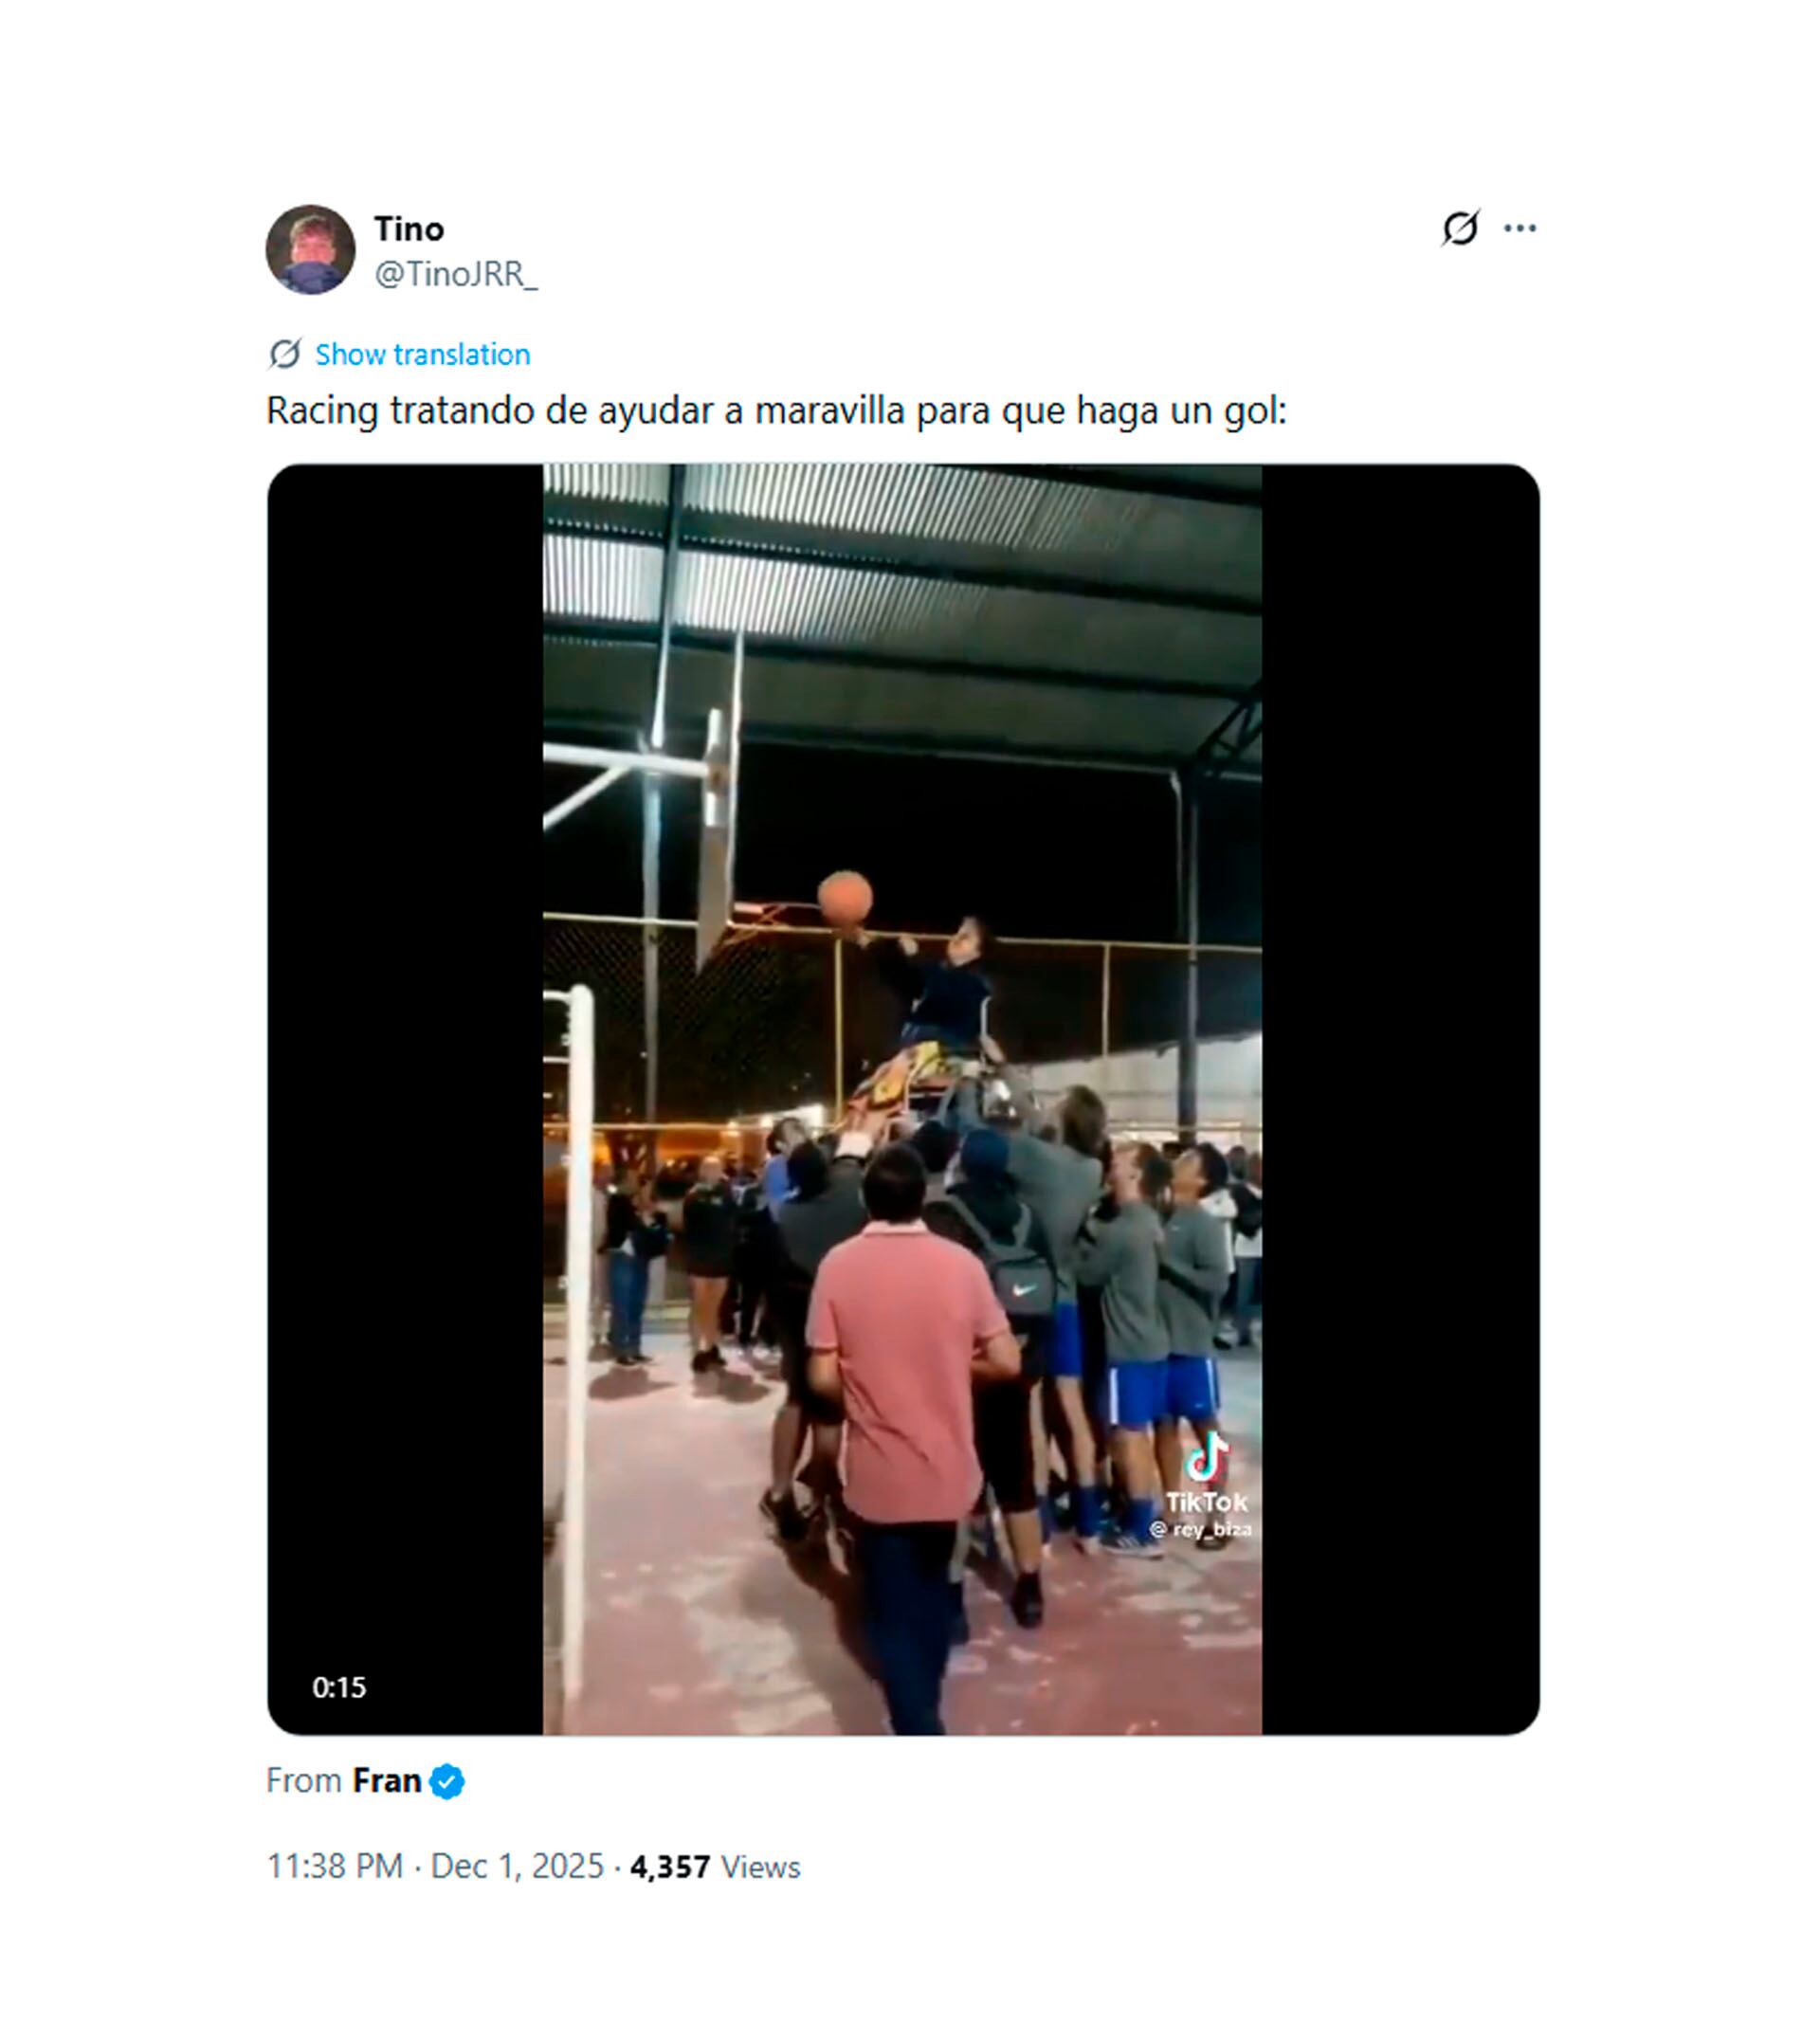This screenshot has height=2041, width=1820.
Task: Open the display name Tino
Action: 409,229
